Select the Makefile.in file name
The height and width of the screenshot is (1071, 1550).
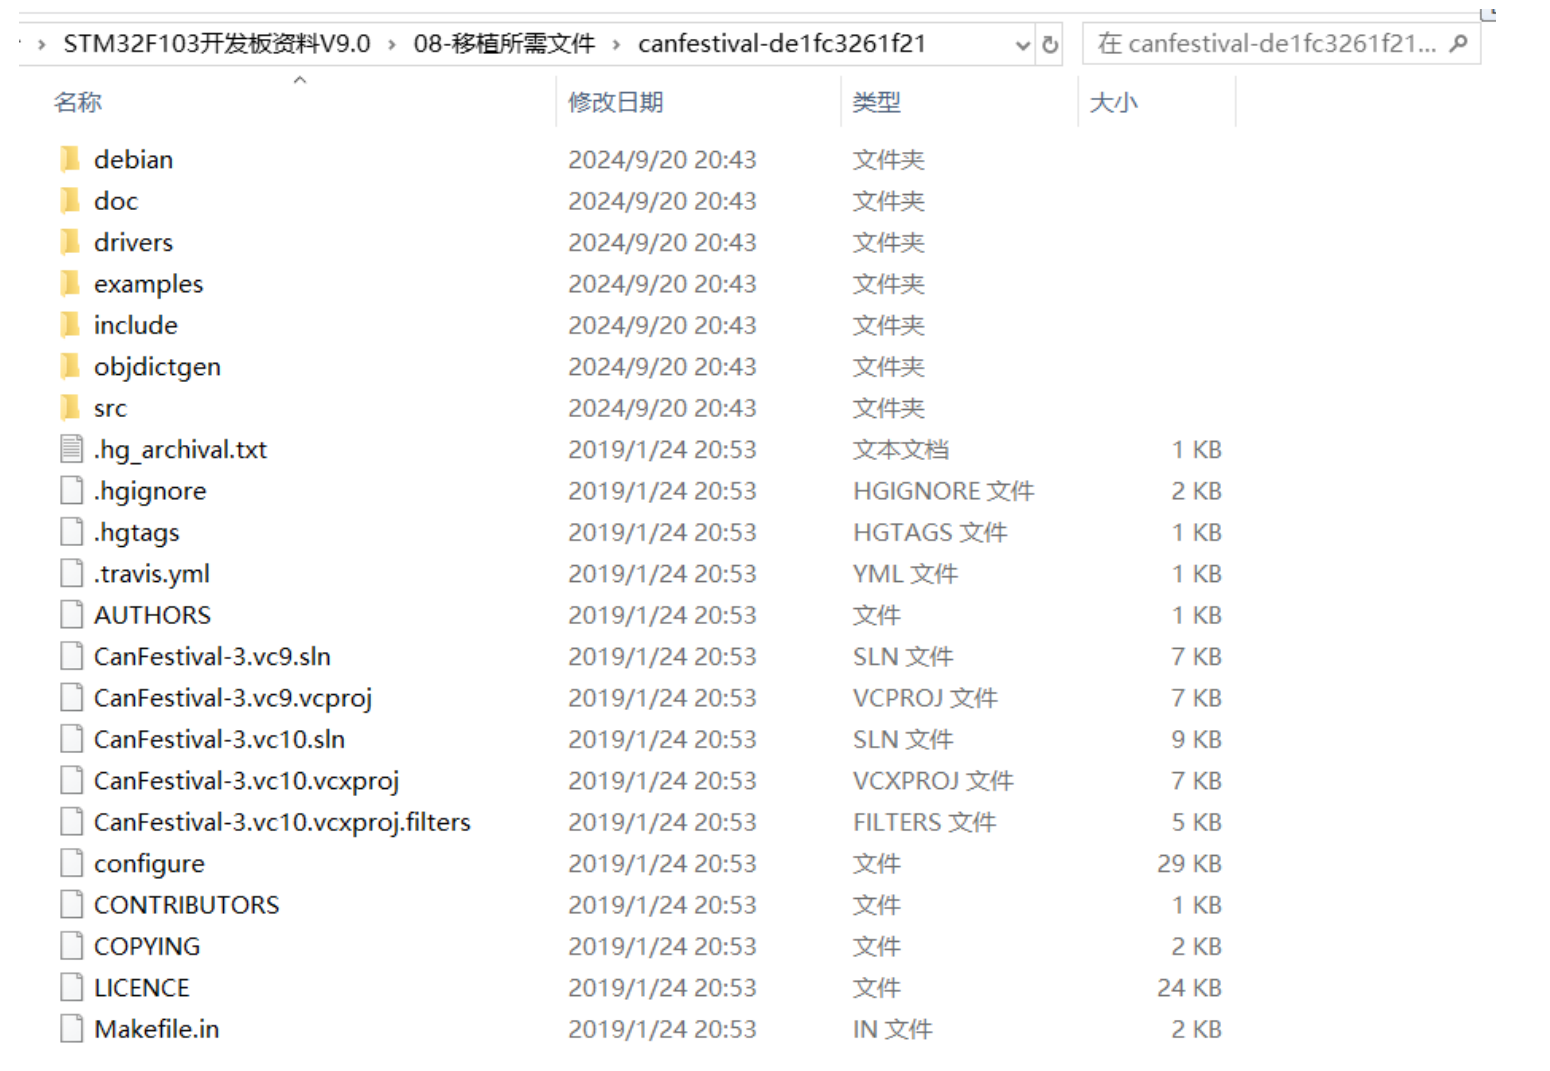coord(157,1030)
